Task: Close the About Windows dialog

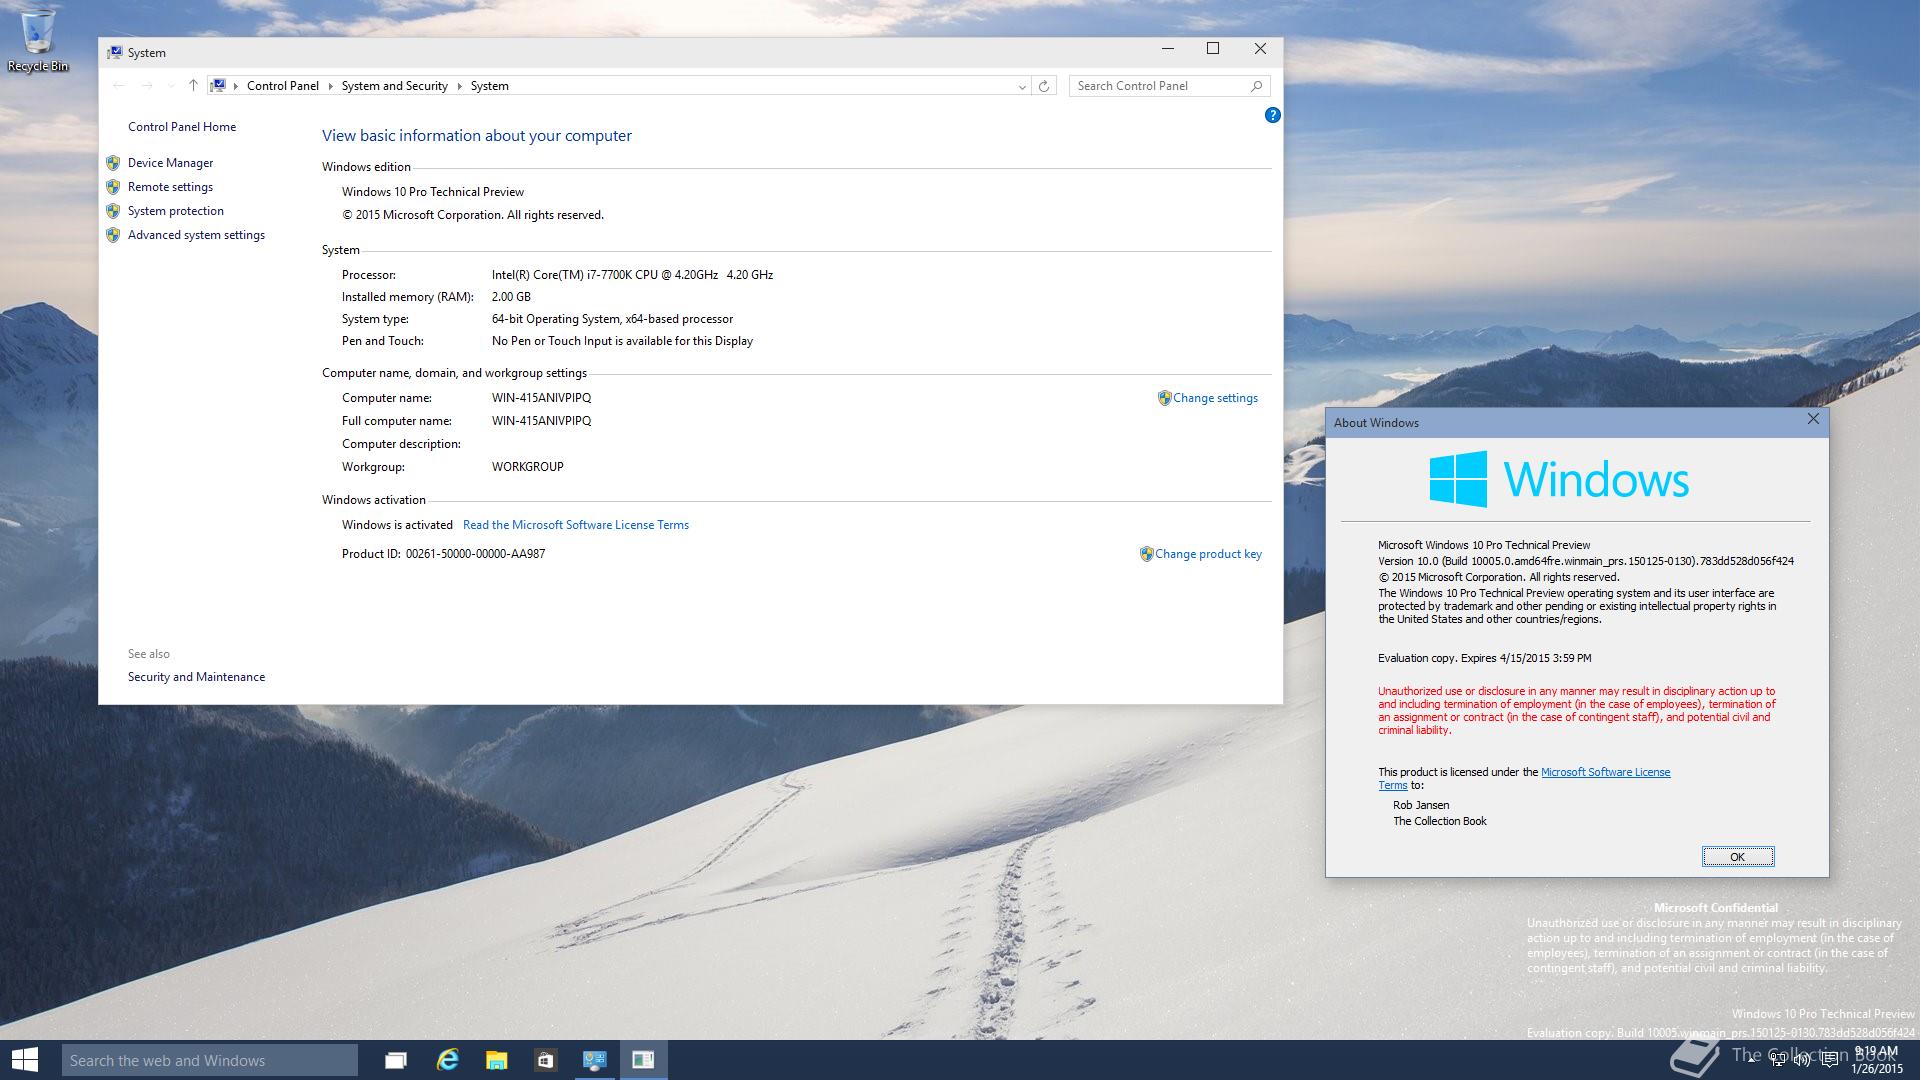Action: pos(1813,420)
